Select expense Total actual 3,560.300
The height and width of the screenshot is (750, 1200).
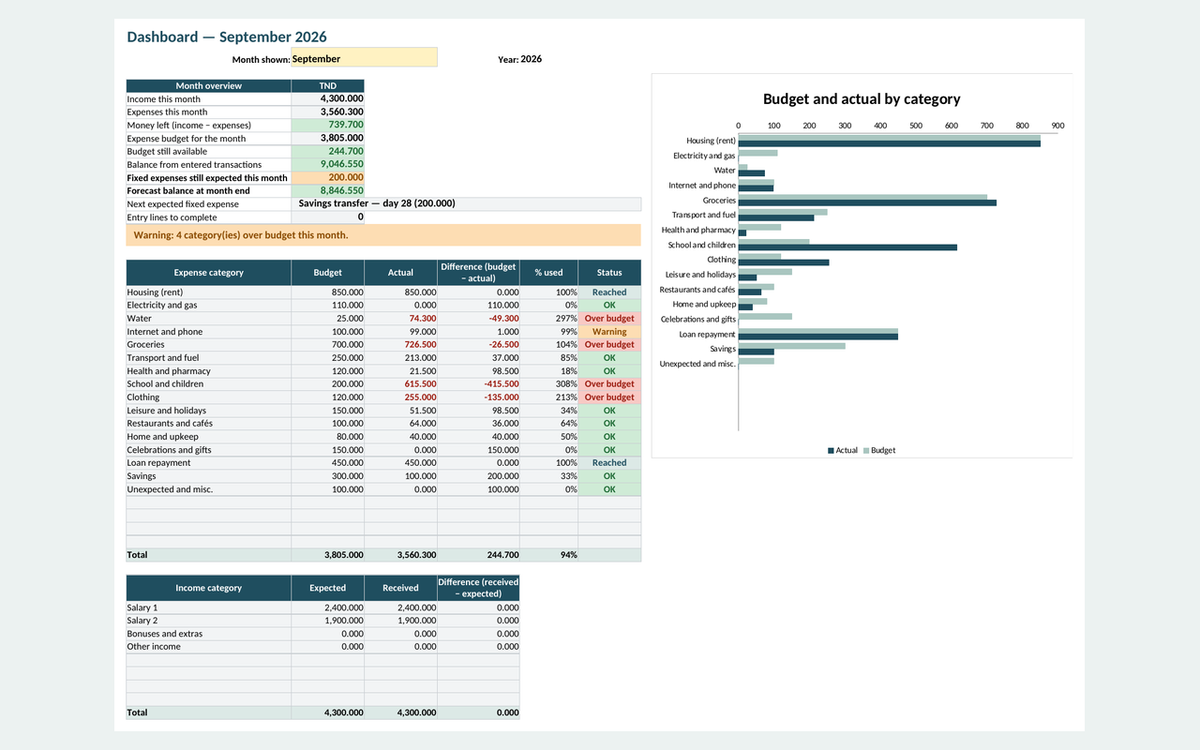tap(401, 554)
